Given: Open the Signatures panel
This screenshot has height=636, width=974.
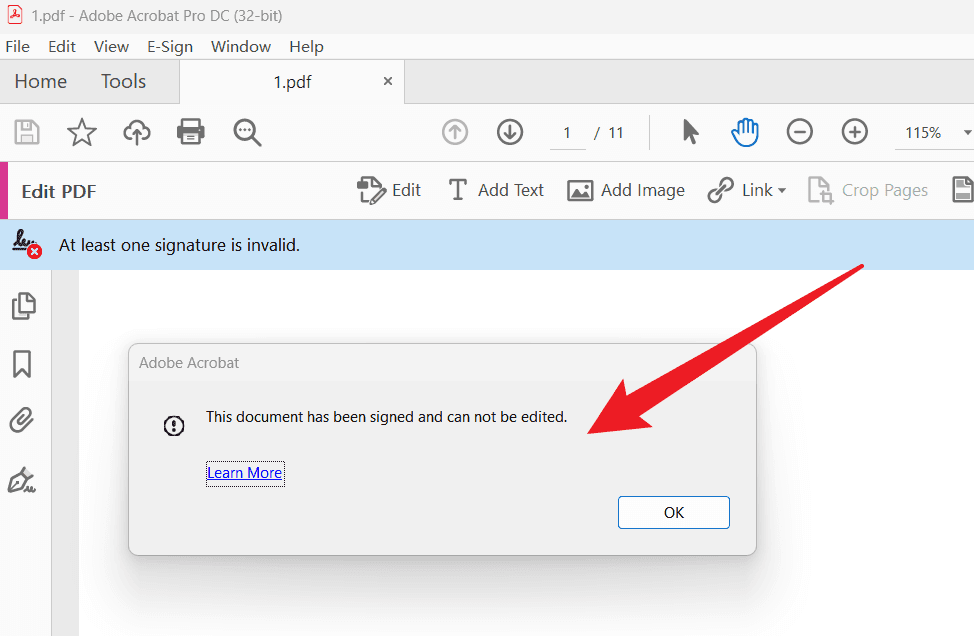Looking at the screenshot, I should pyautogui.click(x=22, y=480).
